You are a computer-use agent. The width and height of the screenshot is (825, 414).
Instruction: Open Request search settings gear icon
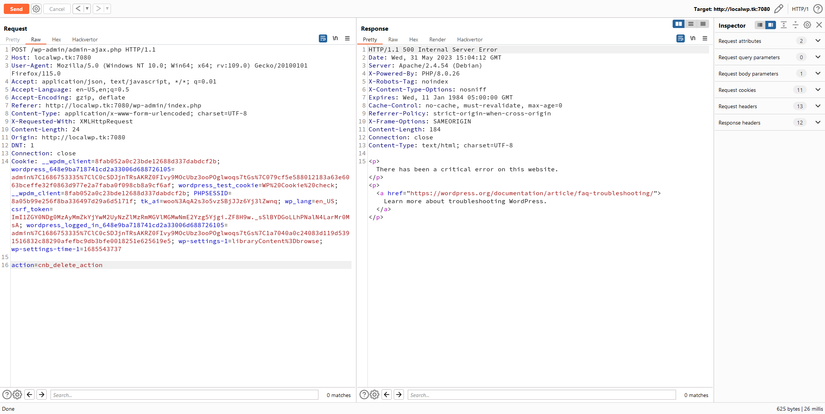pos(17,395)
